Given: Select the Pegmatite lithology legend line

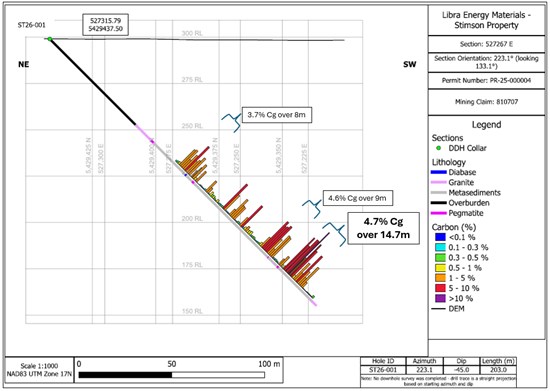Looking at the screenshot, I should click(x=439, y=213).
